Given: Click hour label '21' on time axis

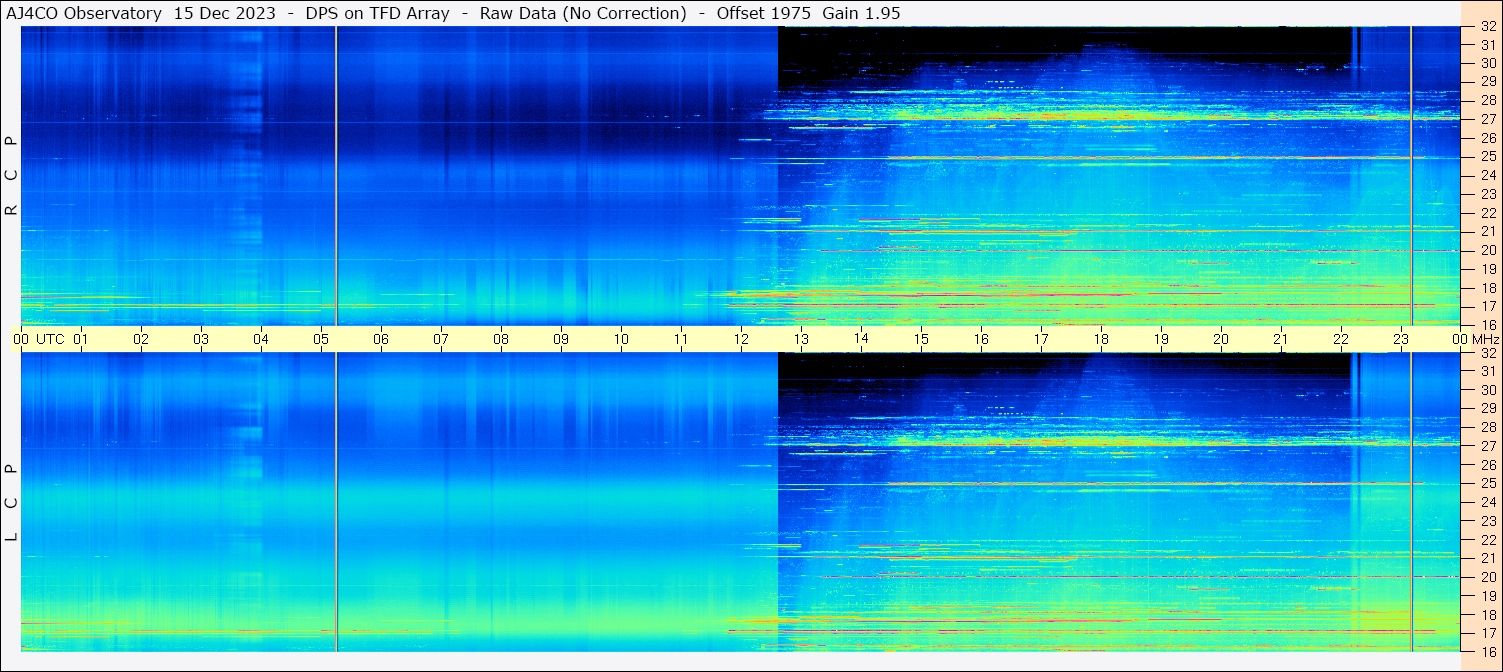Looking at the screenshot, I should tap(1281, 339).
